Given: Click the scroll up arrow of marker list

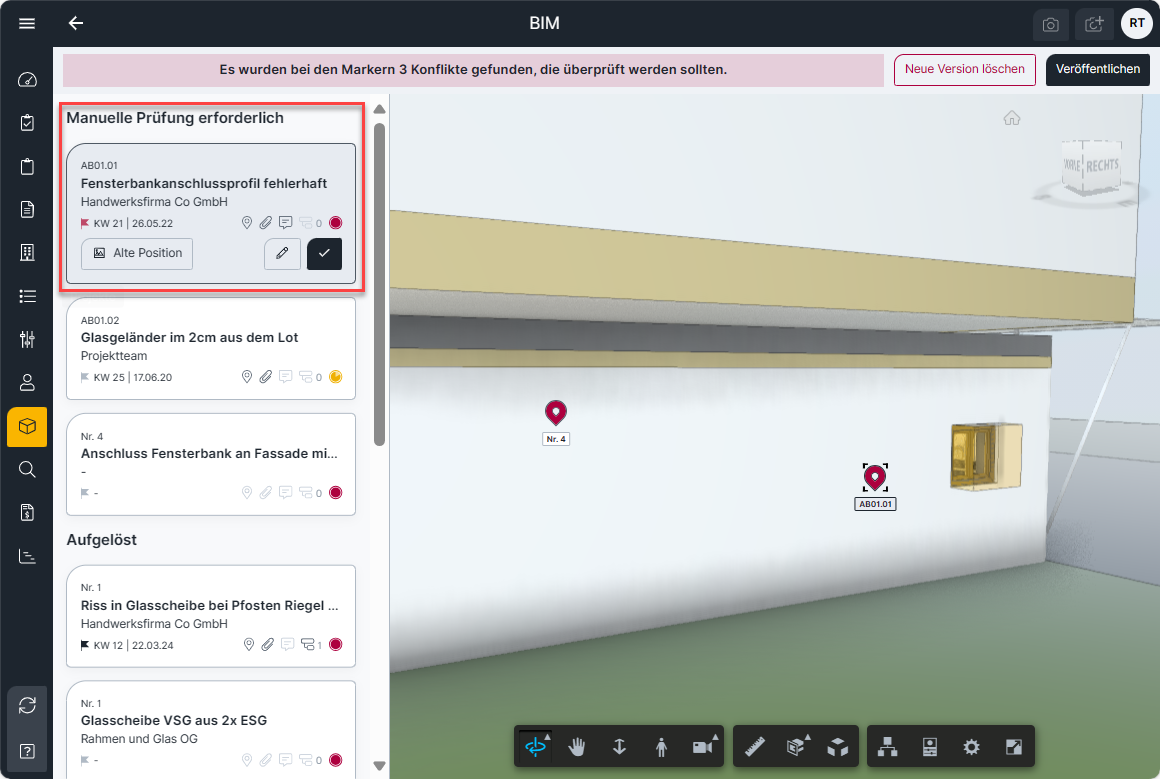Looking at the screenshot, I should pos(380,109).
